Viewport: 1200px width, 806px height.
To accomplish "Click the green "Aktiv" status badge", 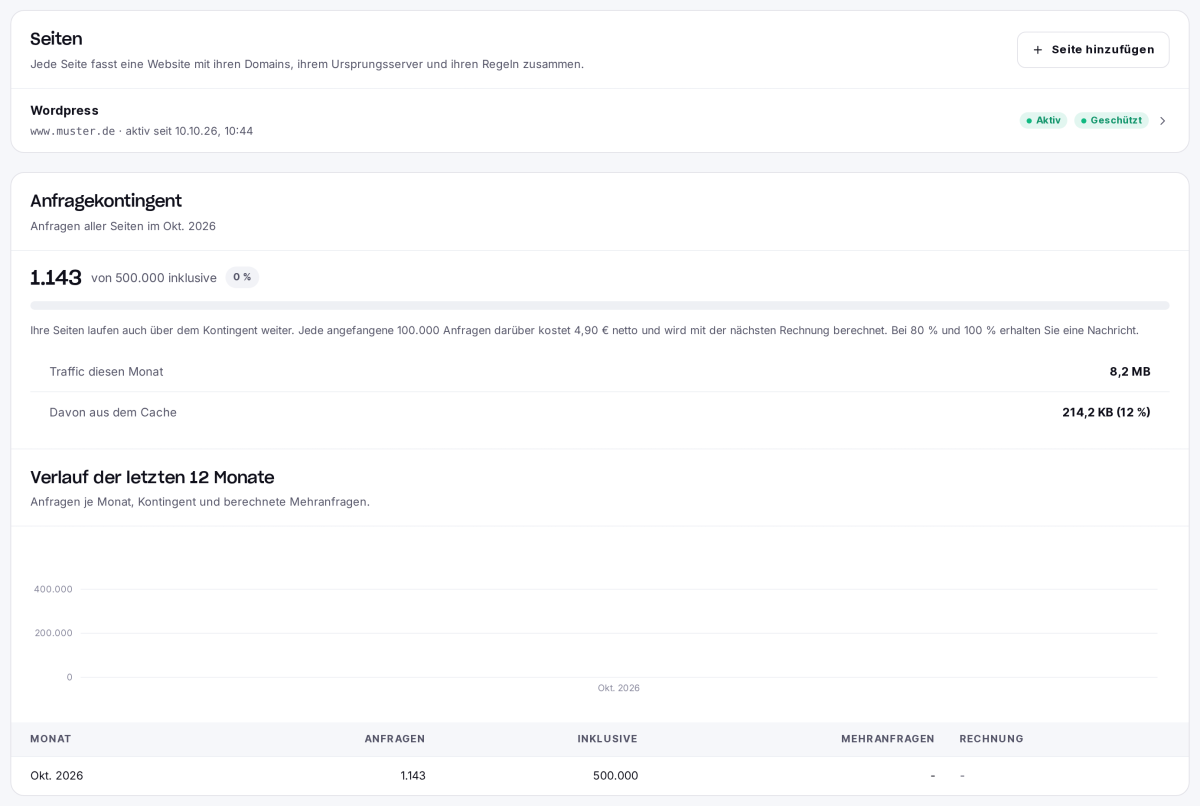I will tap(1043, 120).
